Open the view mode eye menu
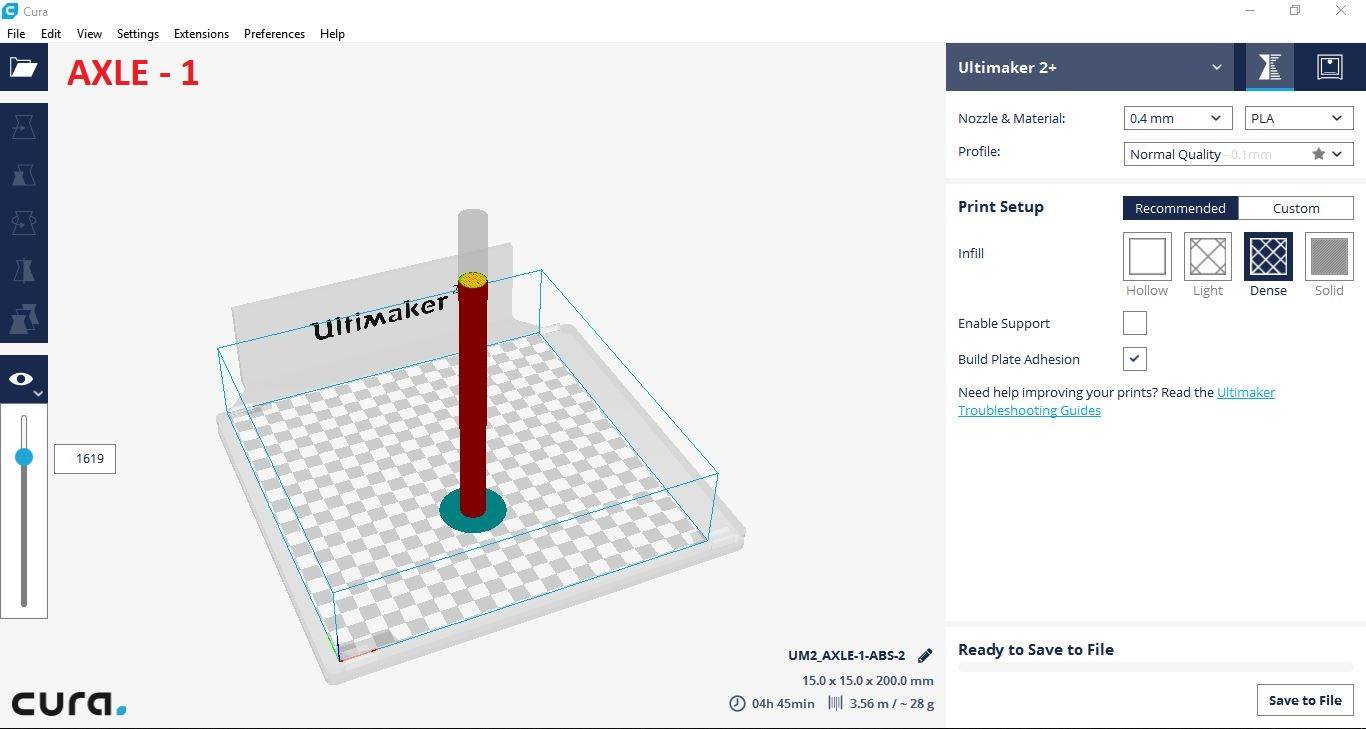The height and width of the screenshot is (729, 1366). [x=23, y=380]
